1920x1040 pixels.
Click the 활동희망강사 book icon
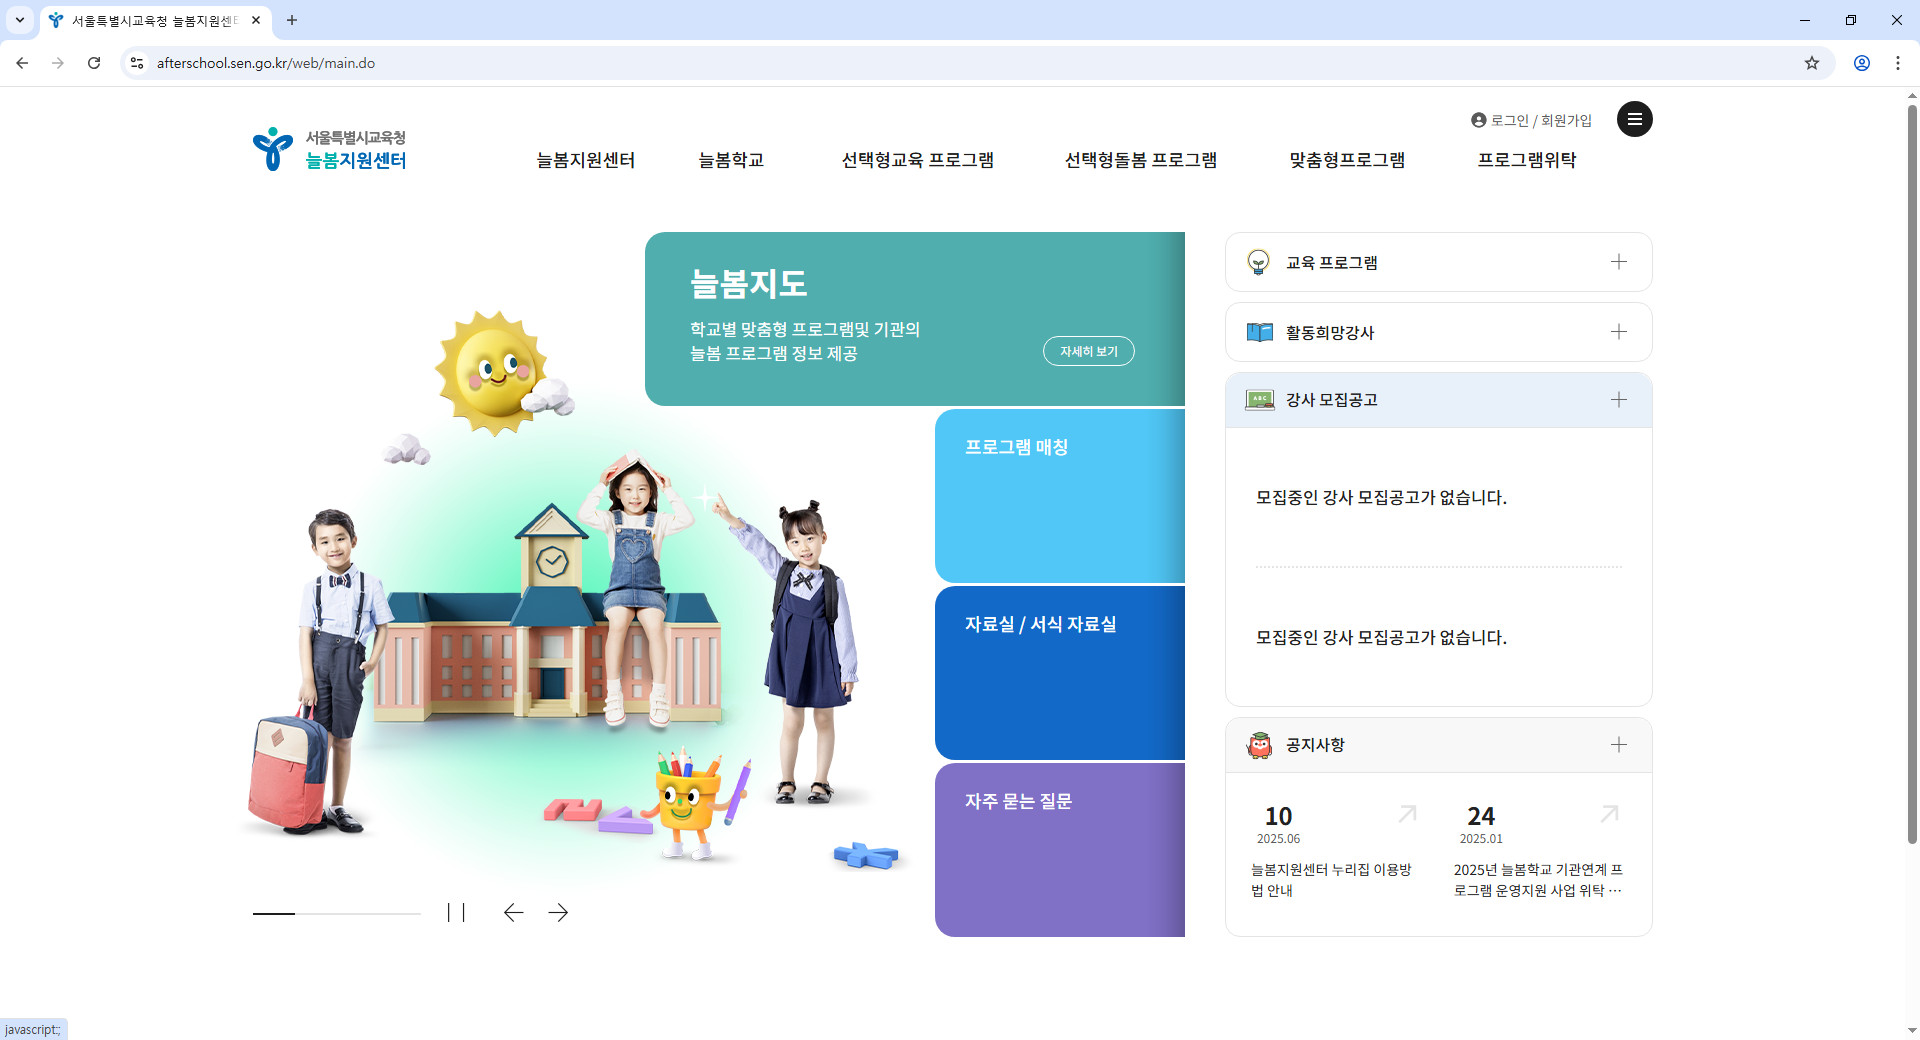pos(1258,331)
